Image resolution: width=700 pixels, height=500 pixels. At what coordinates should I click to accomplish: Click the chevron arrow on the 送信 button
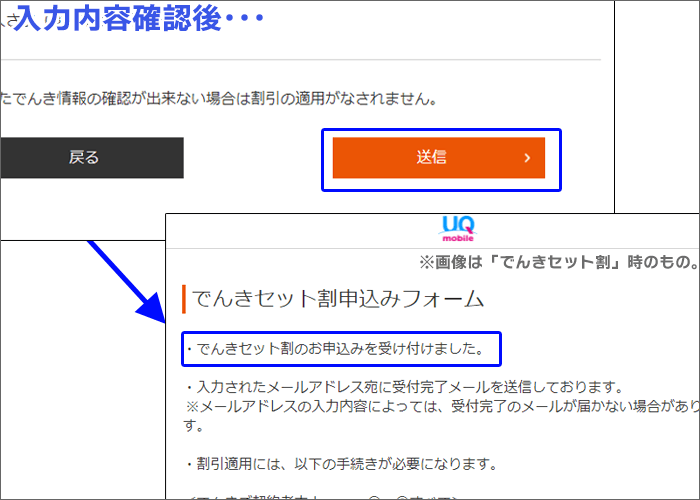pyautogui.click(x=527, y=158)
